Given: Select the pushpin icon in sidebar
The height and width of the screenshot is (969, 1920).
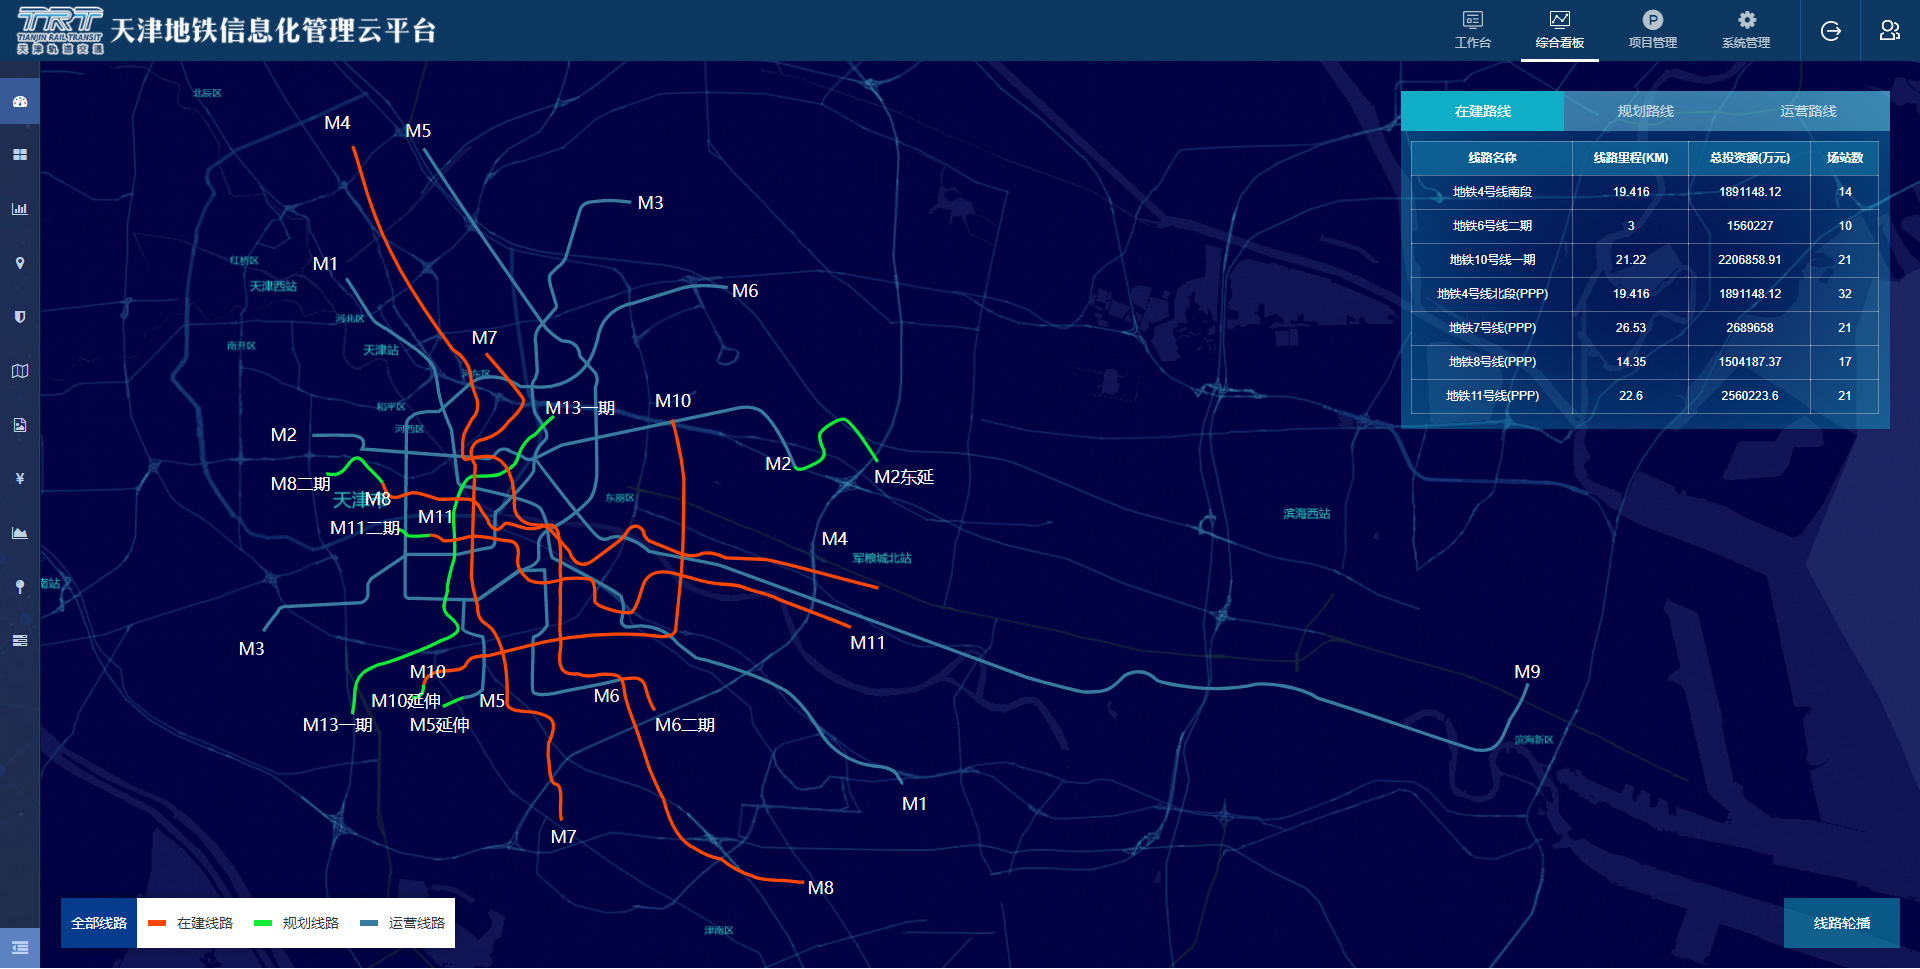Looking at the screenshot, I should coord(20,587).
